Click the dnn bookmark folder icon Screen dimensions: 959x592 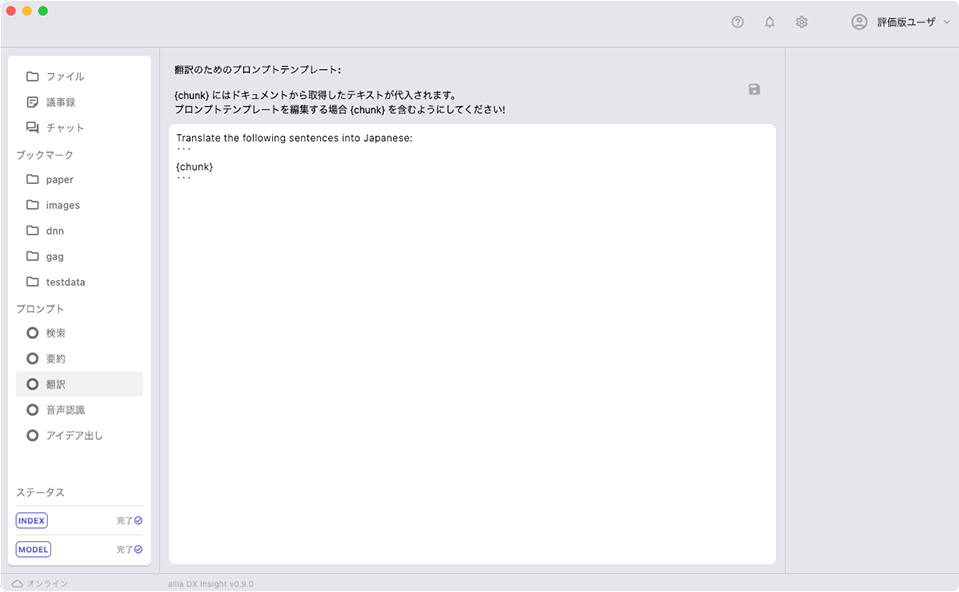[32, 231]
